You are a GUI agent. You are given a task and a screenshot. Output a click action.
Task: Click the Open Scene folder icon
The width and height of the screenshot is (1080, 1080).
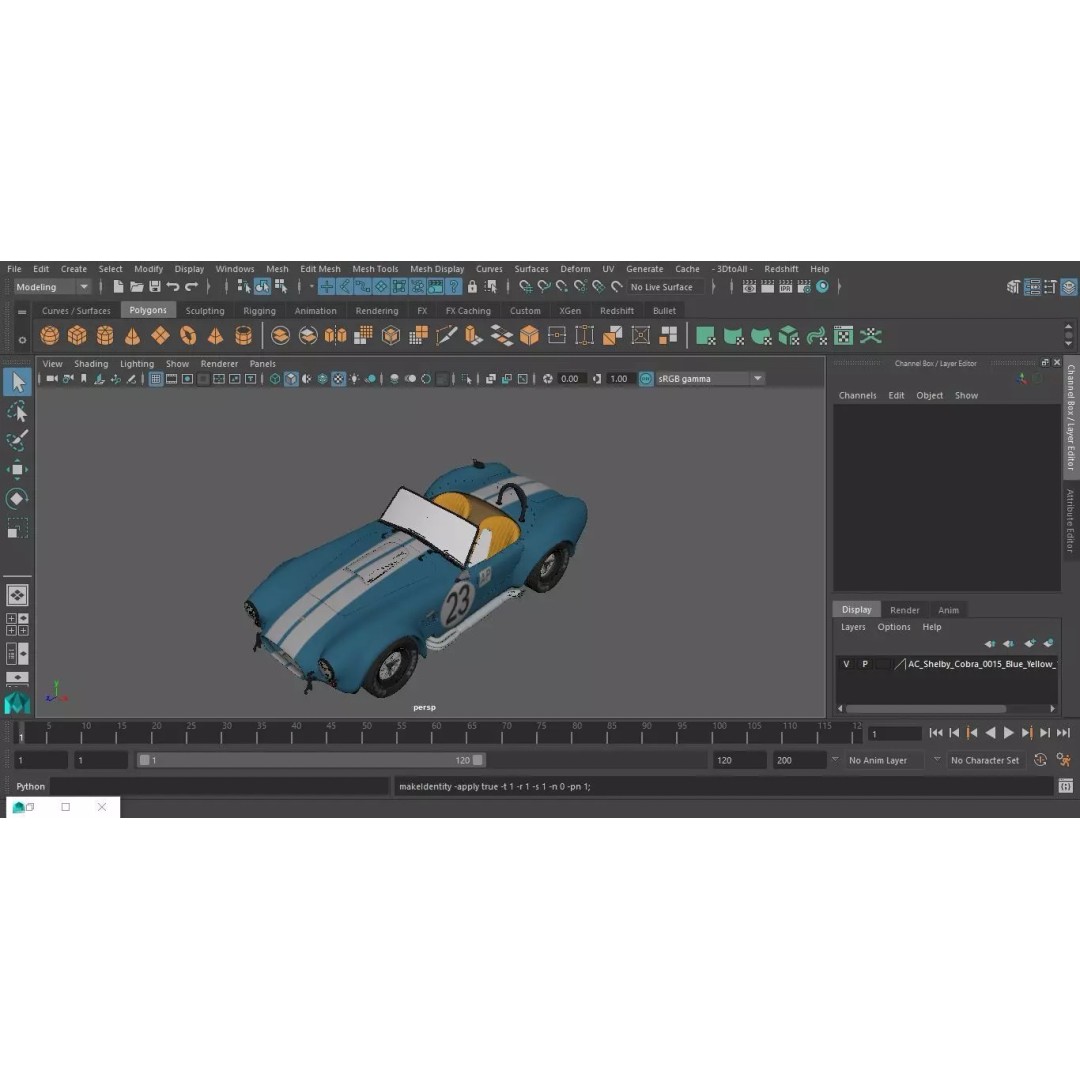[x=136, y=287]
